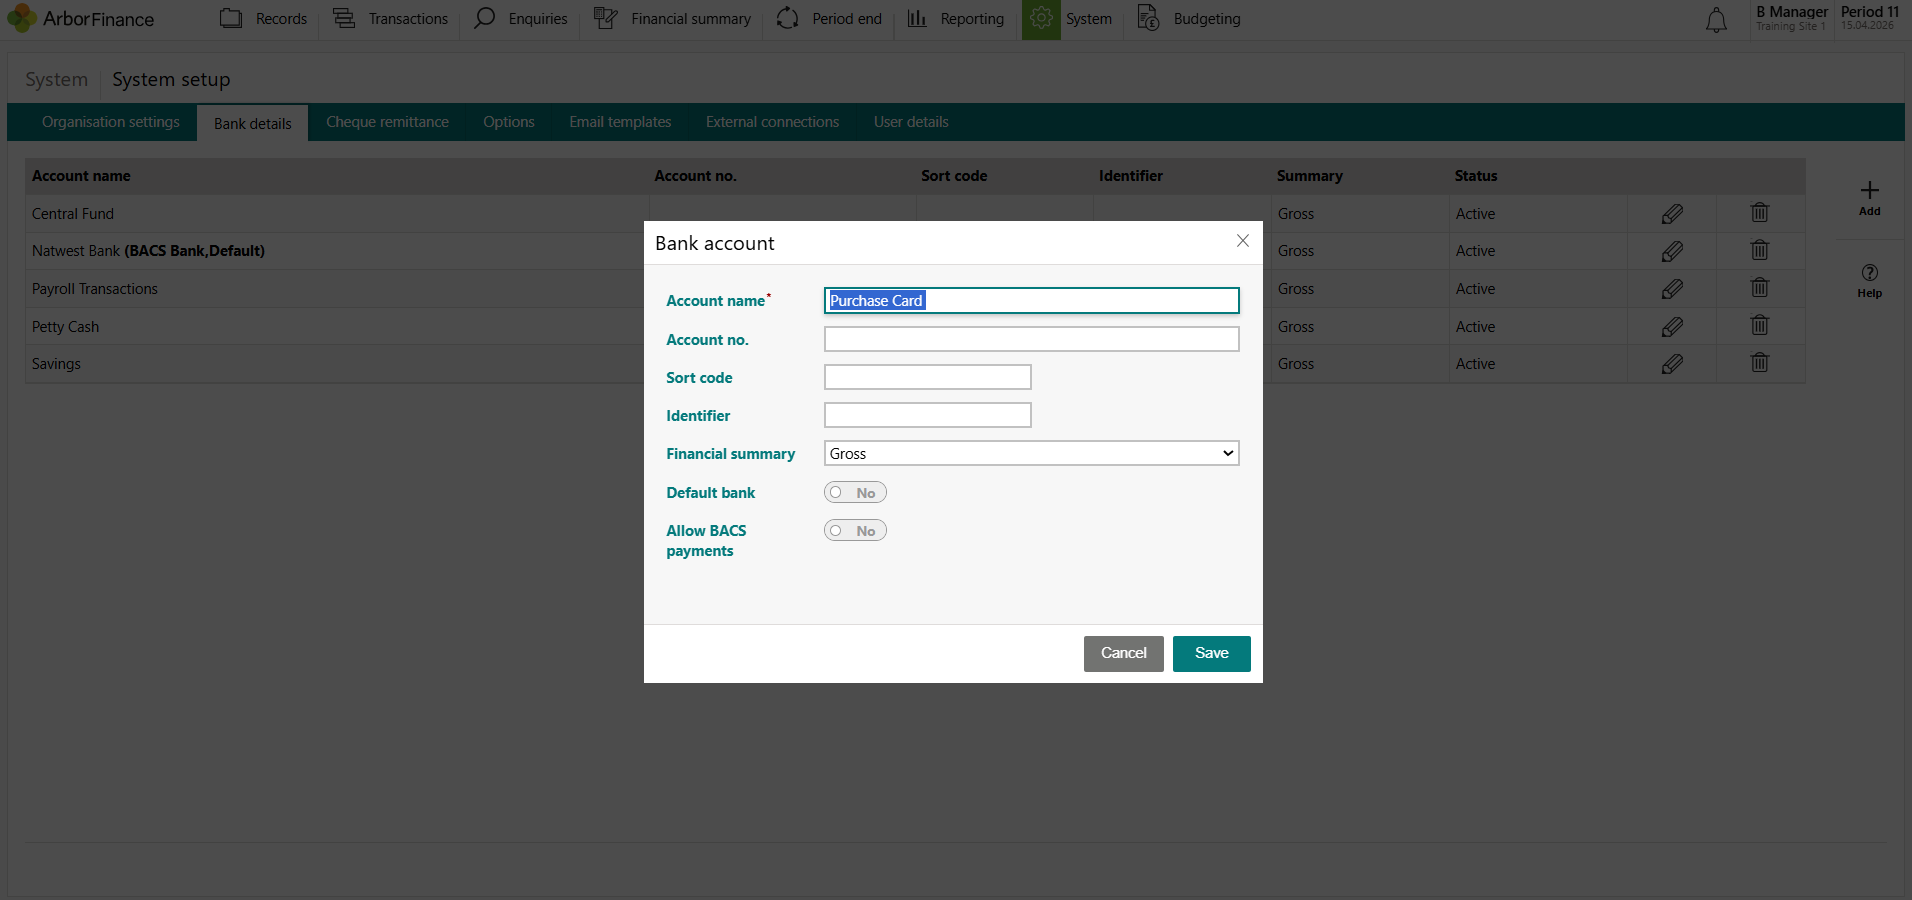The height and width of the screenshot is (900, 1912).
Task: Select the Petty Cash row name
Action: (65, 327)
